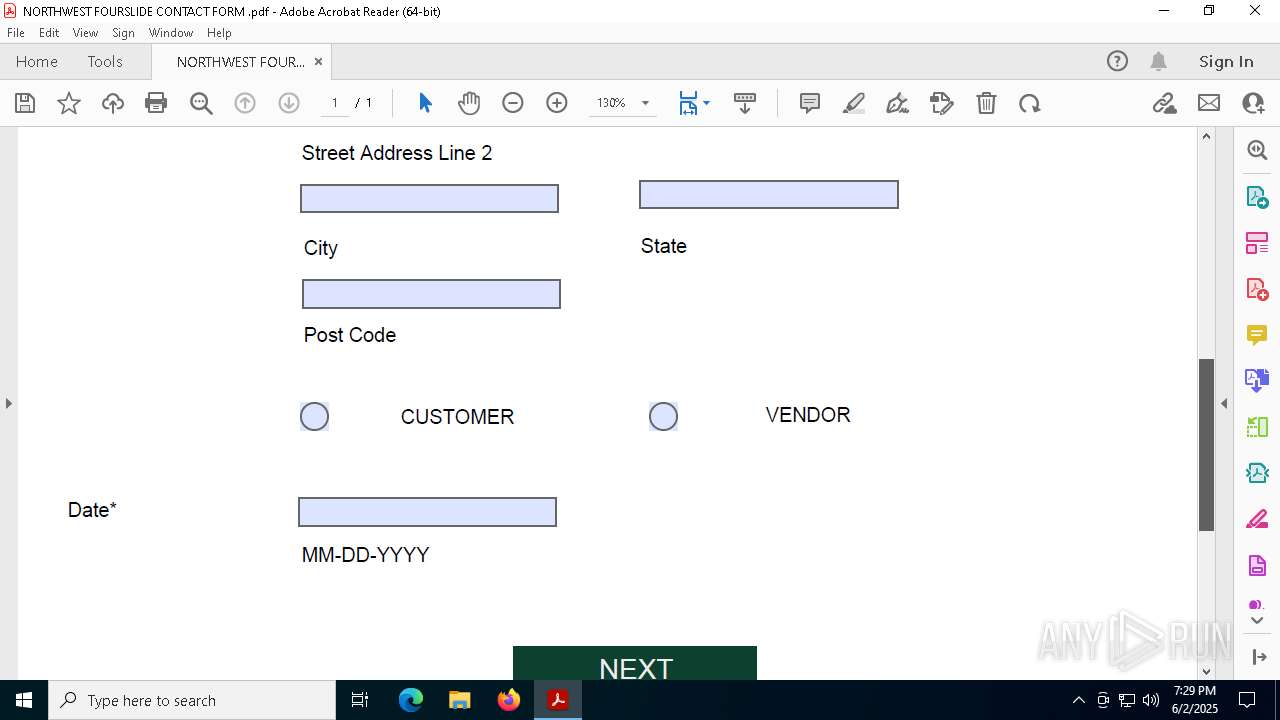Image resolution: width=1280 pixels, height=720 pixels.
Task: Switch to the Tools tab
Action: (105, 61)
